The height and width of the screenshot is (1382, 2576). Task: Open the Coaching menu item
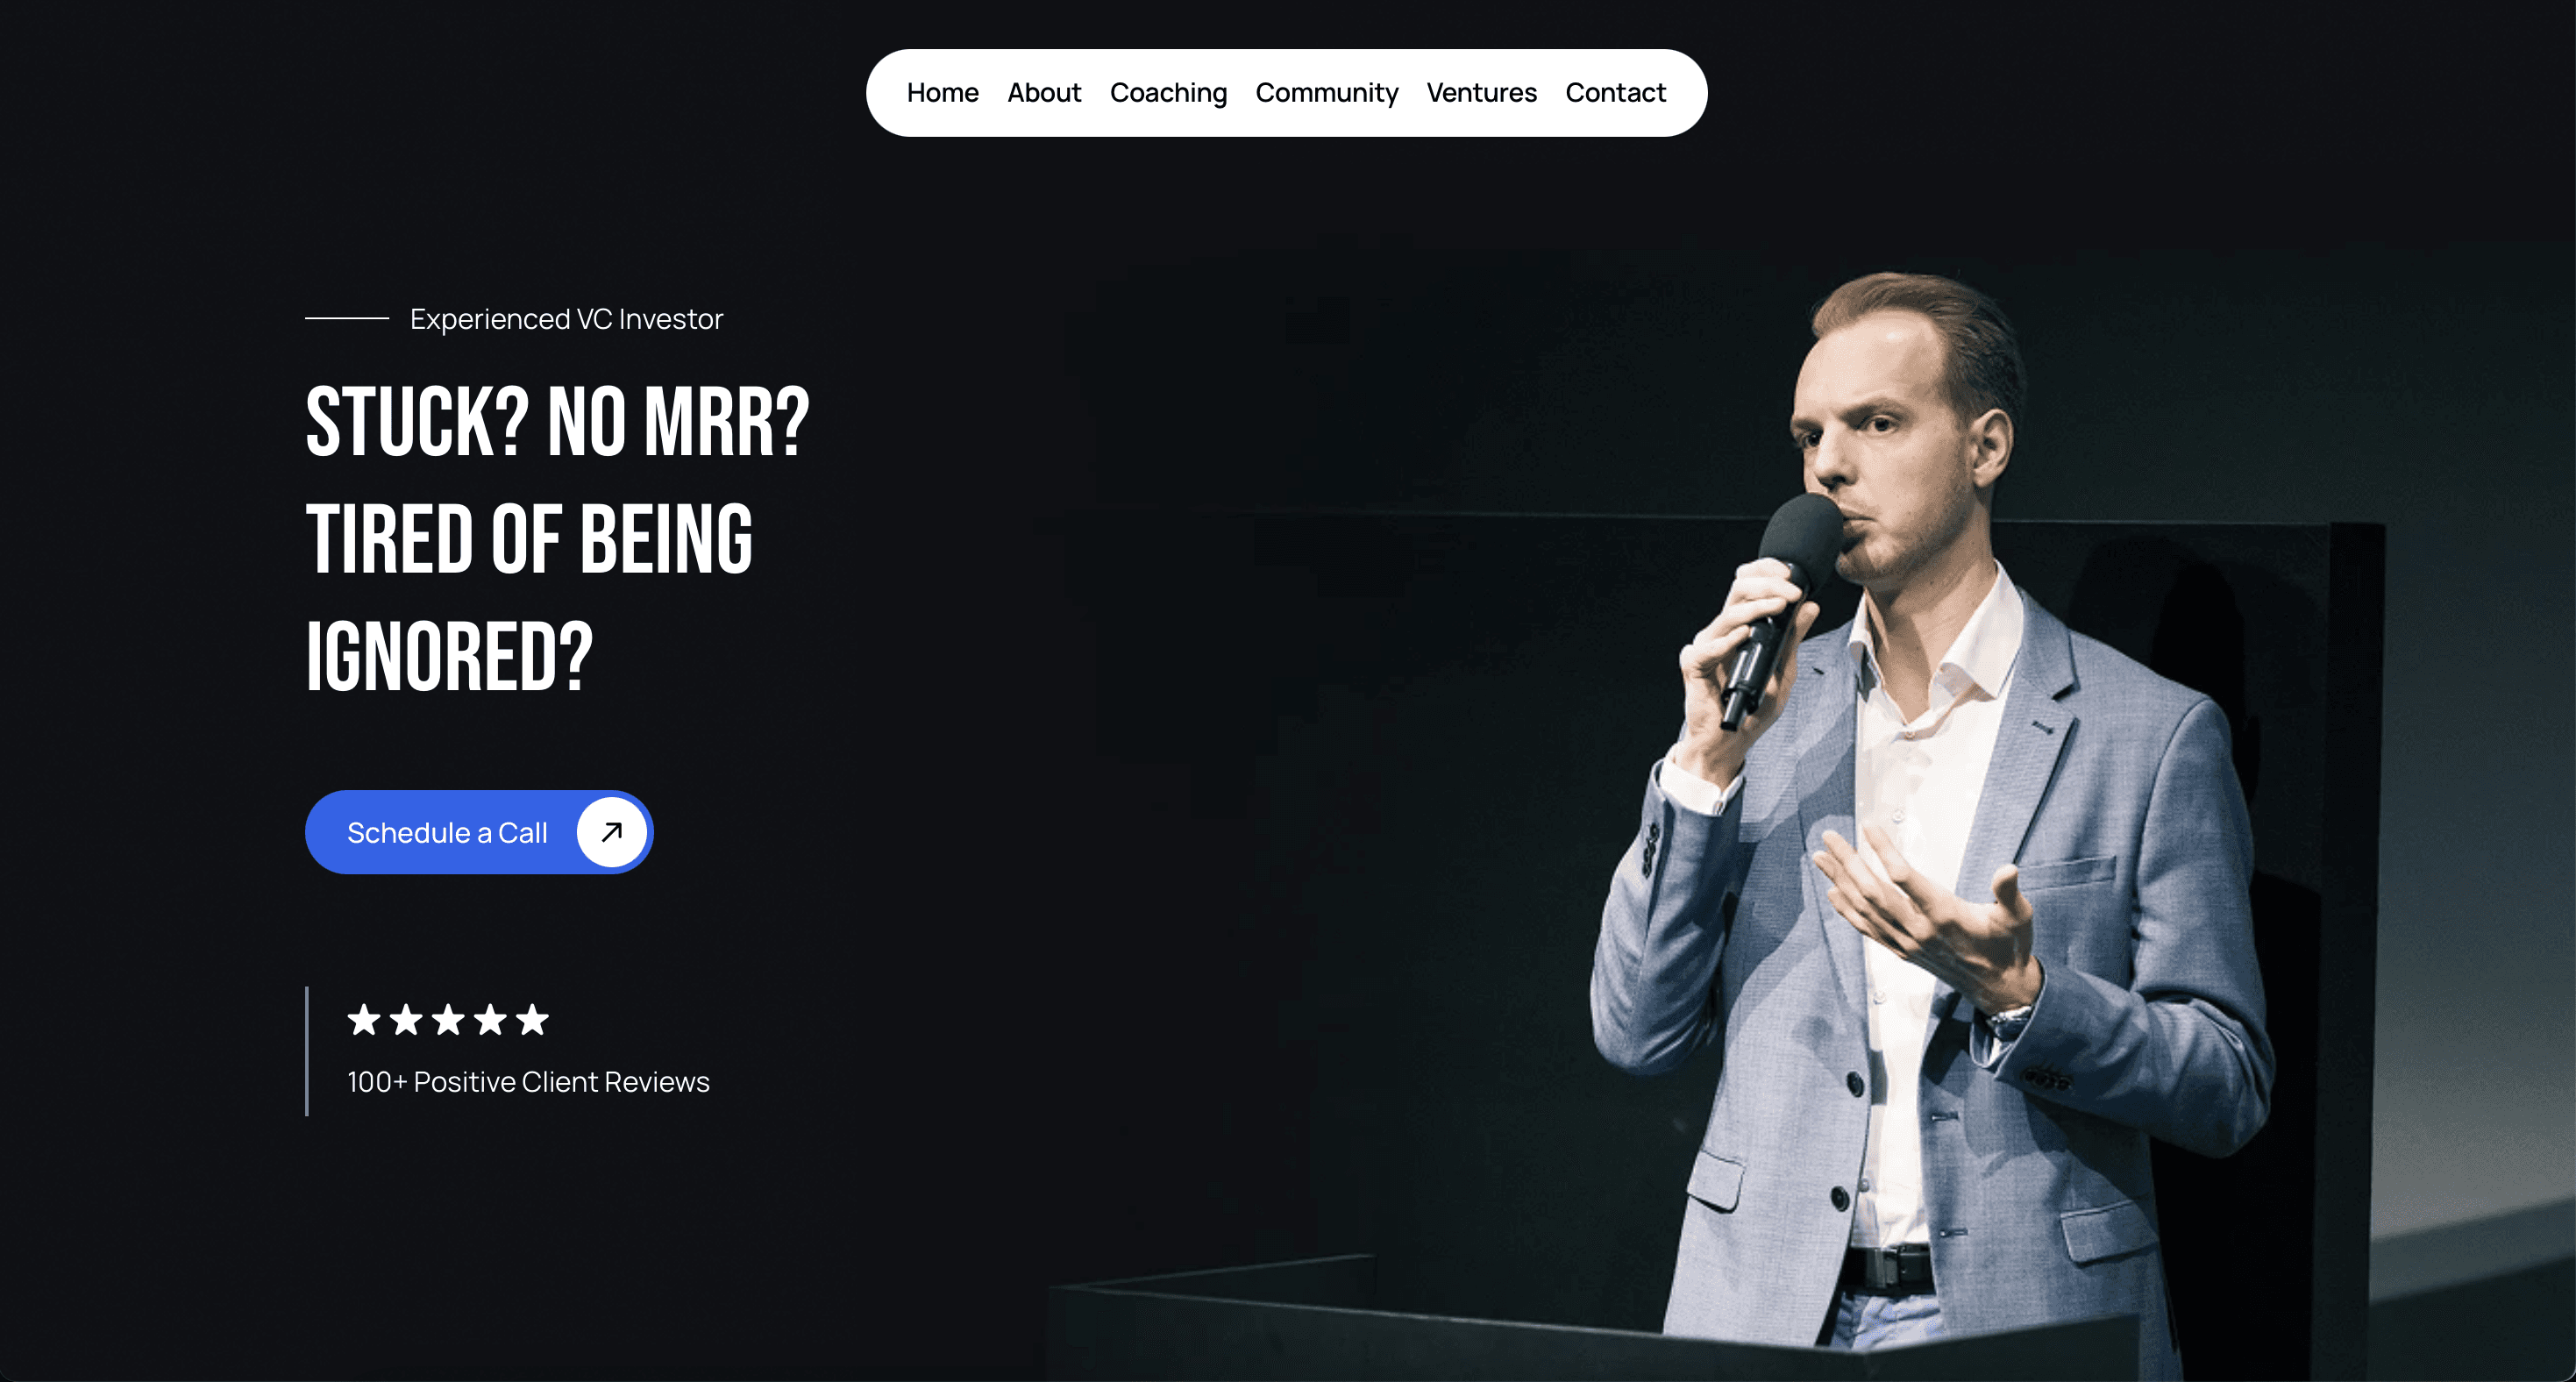[x=1168, y=93]
